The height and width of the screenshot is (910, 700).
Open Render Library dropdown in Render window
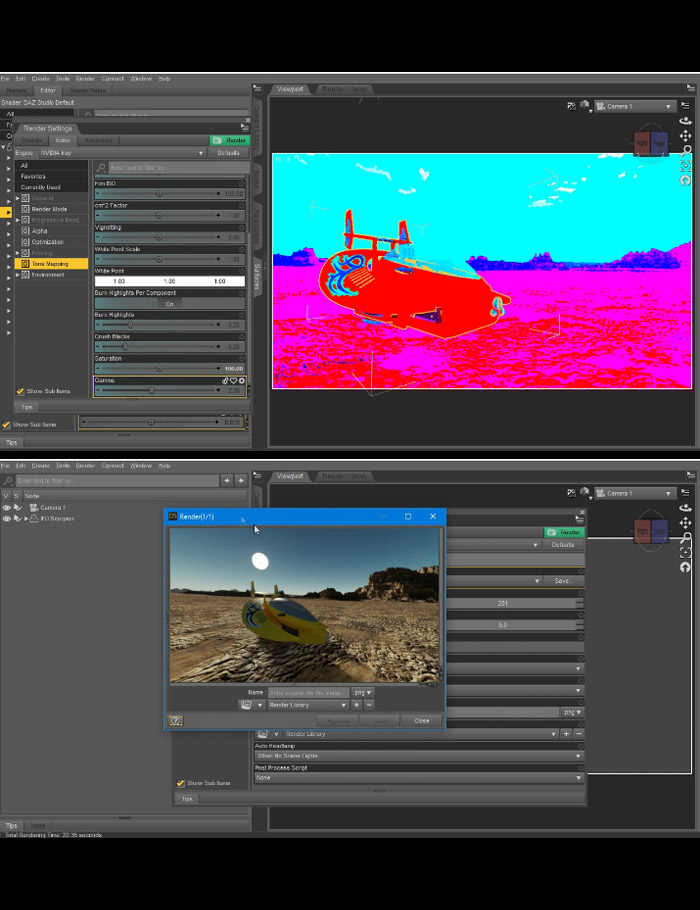coord(308,705)
